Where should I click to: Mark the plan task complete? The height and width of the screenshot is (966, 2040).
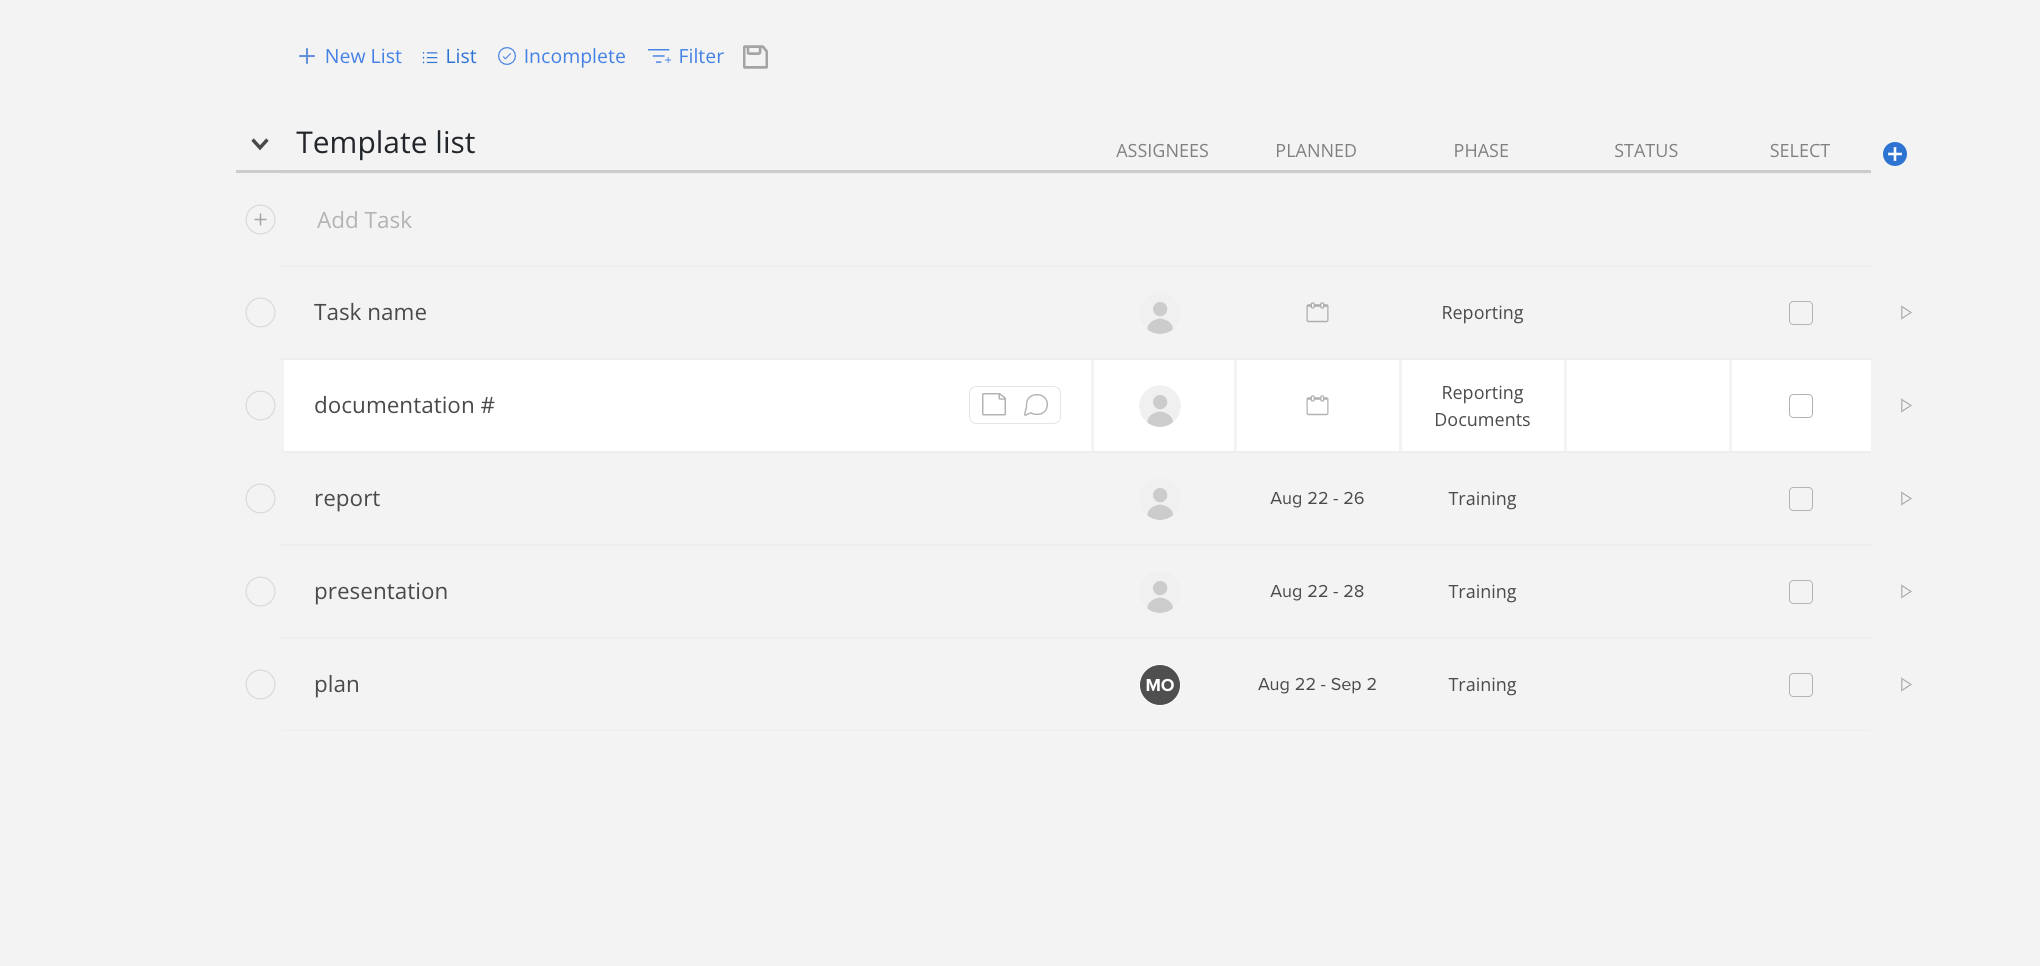tap(260, 684)
